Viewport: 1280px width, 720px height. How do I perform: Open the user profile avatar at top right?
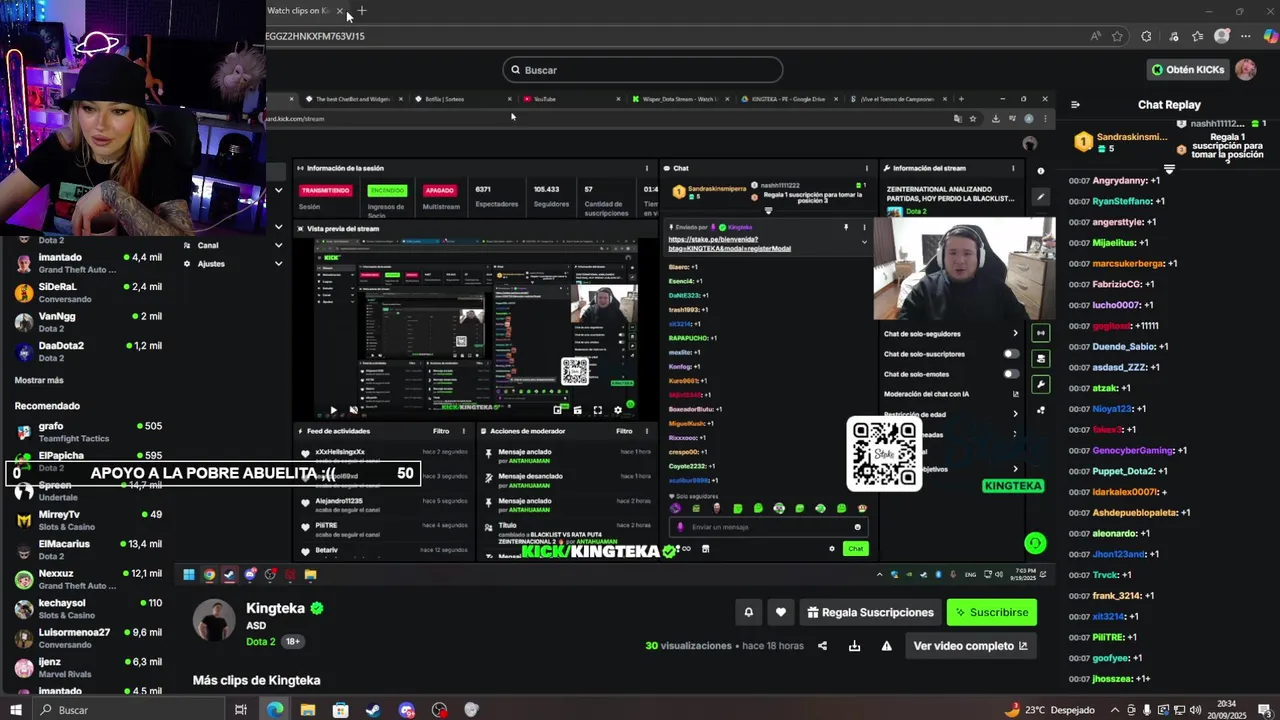(1245, 70)
